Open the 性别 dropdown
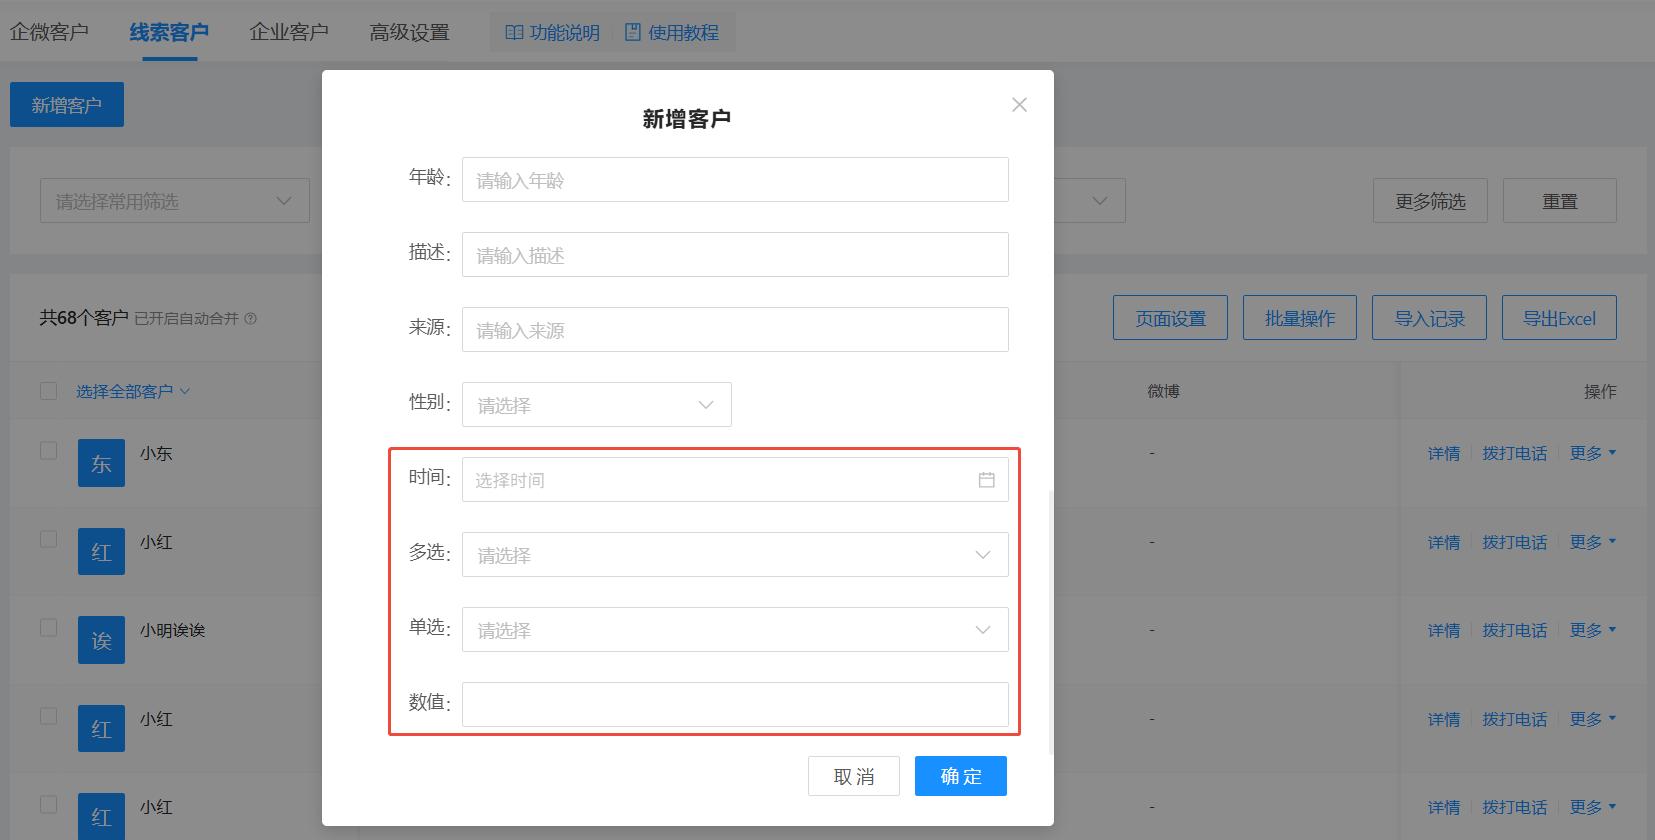The height and width of the screenshot is (840, 1655). coord(597,404)
